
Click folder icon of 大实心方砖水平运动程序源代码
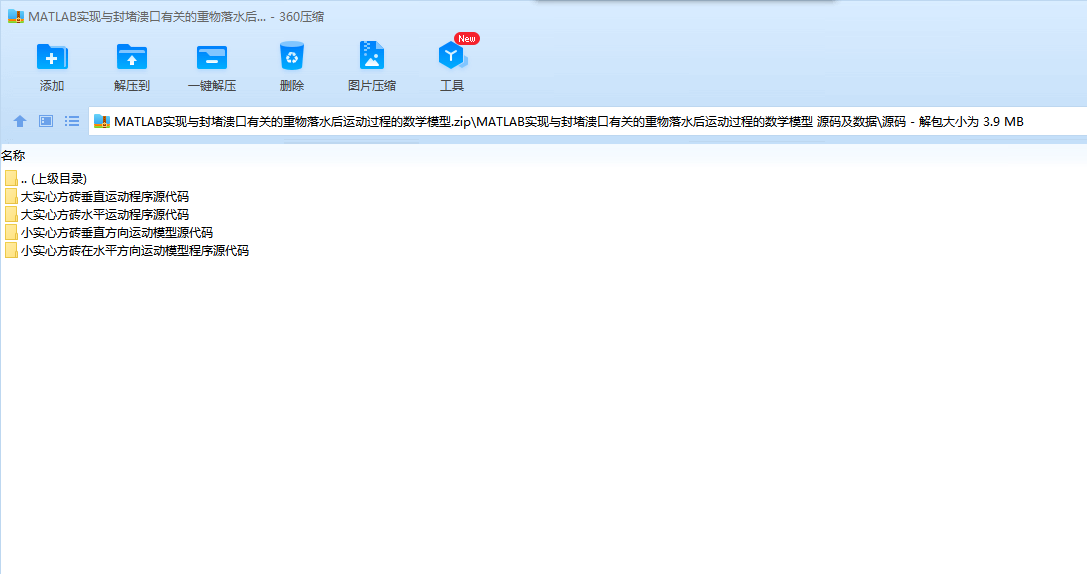tap(11, 215)
